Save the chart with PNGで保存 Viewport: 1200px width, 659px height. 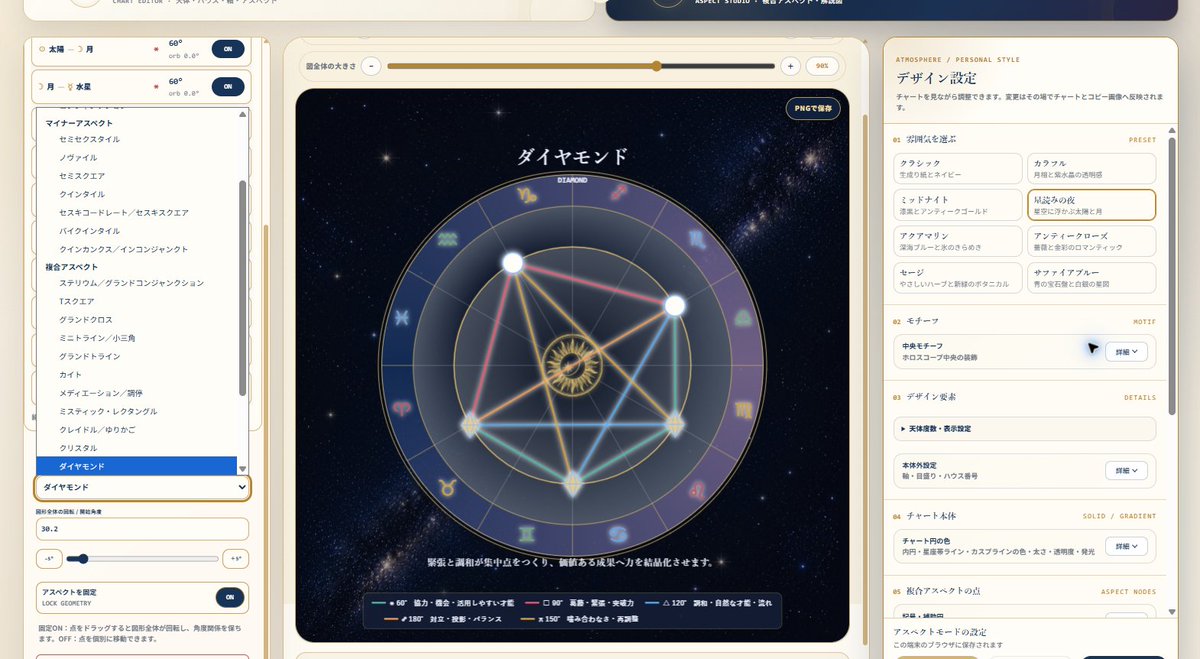[x=813, y=108]
